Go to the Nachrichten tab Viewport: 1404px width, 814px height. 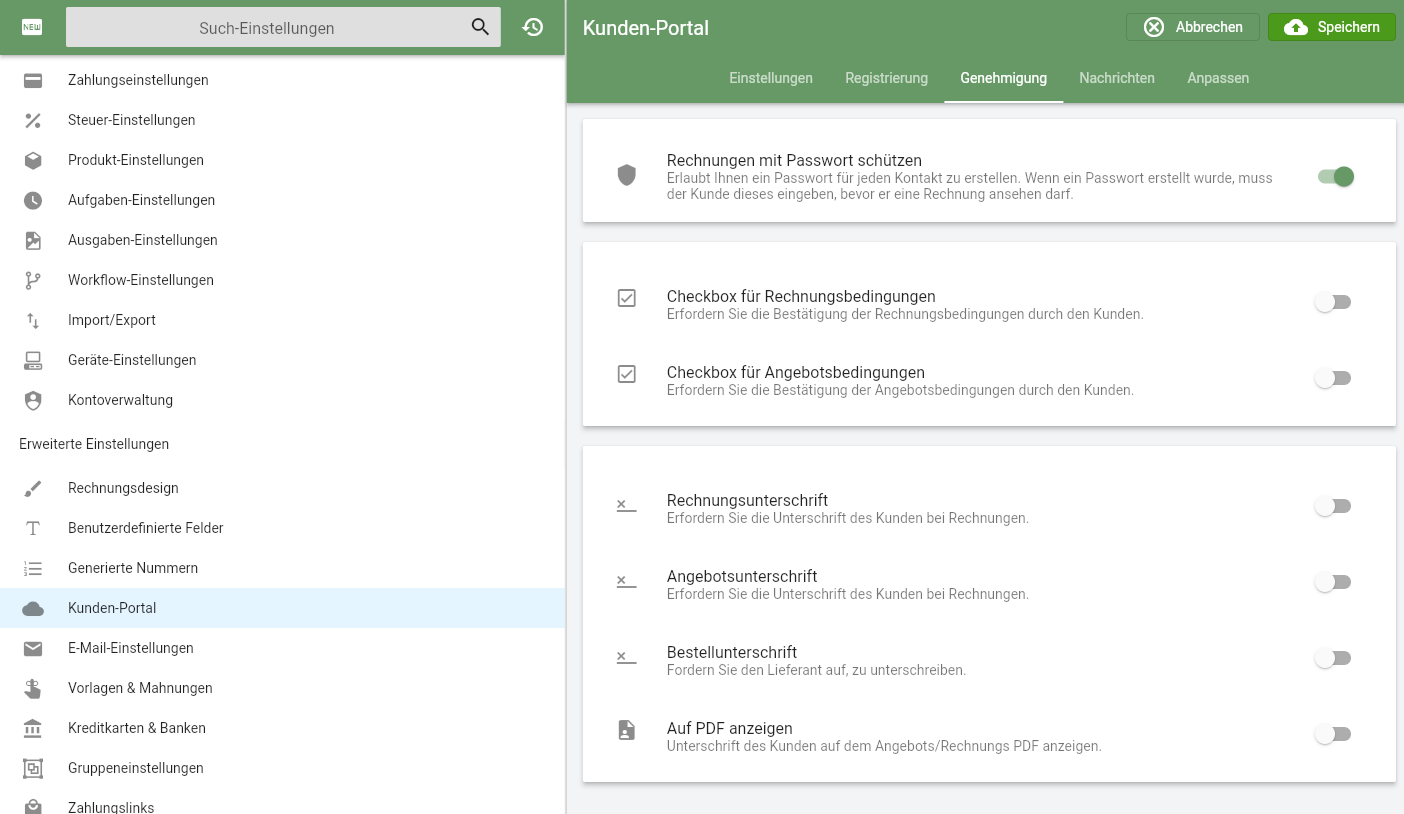click(1117, 78)
